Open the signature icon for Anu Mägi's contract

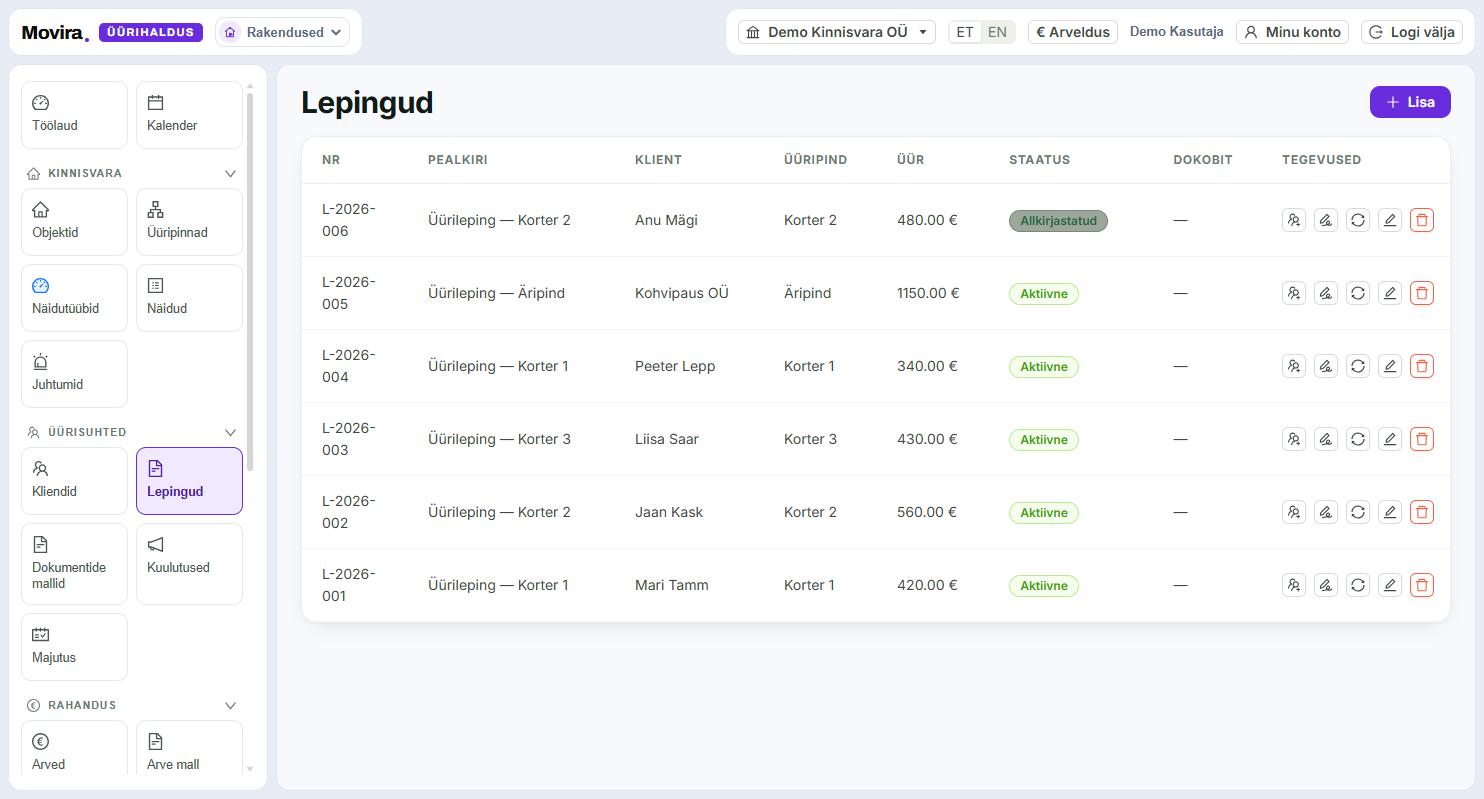pyautogui.click(x=1326, y=220)
